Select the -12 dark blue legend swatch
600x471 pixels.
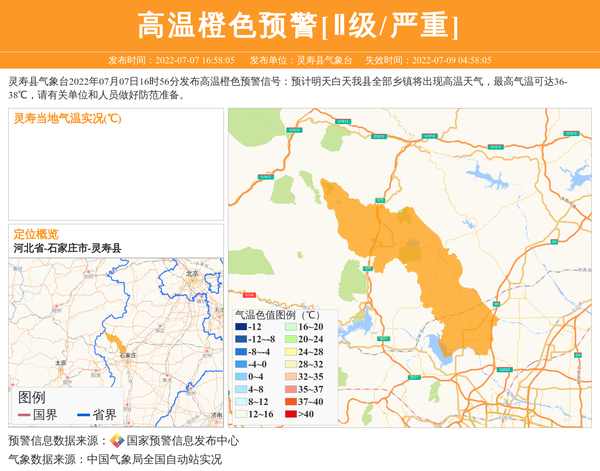pos(241,327)
